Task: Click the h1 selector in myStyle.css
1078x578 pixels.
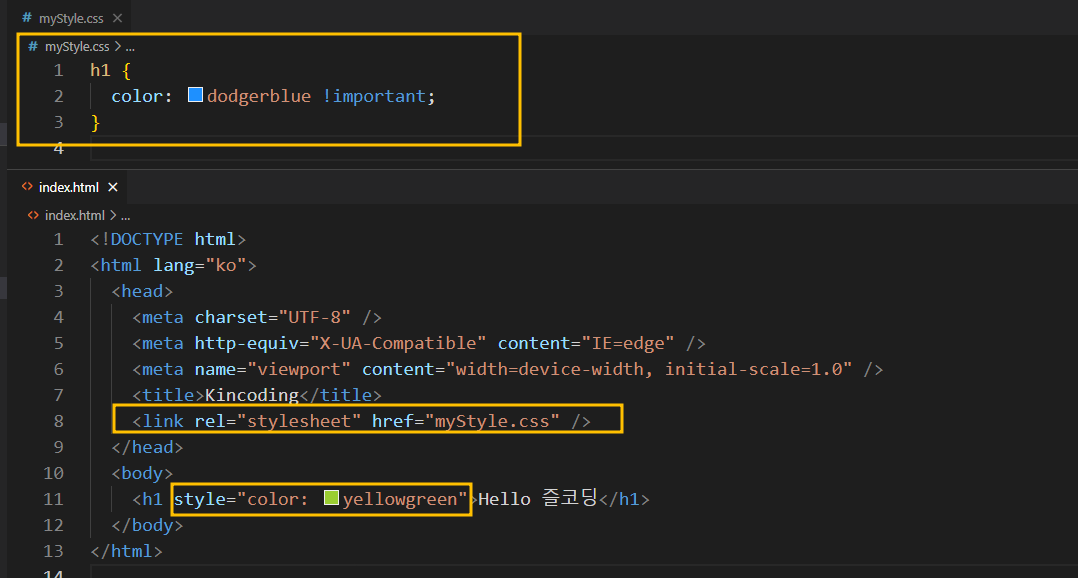Action: [x=100, y=70]
